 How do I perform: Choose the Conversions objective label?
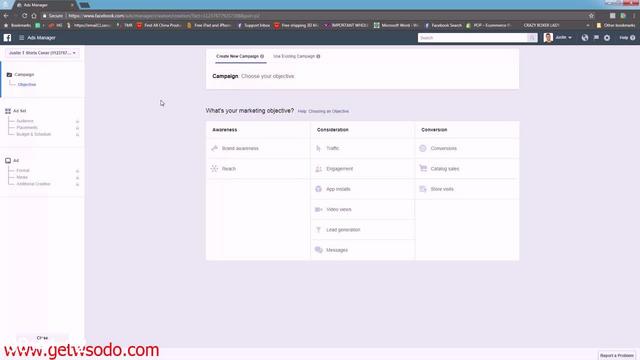[444, 148]
